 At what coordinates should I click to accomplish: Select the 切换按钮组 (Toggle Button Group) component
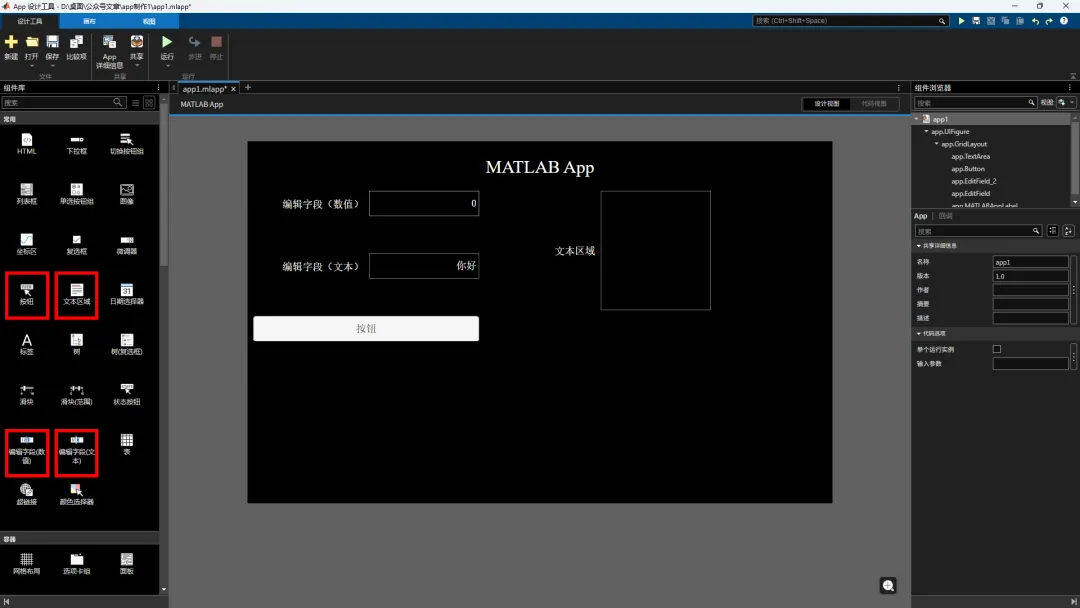click(127, 144)
